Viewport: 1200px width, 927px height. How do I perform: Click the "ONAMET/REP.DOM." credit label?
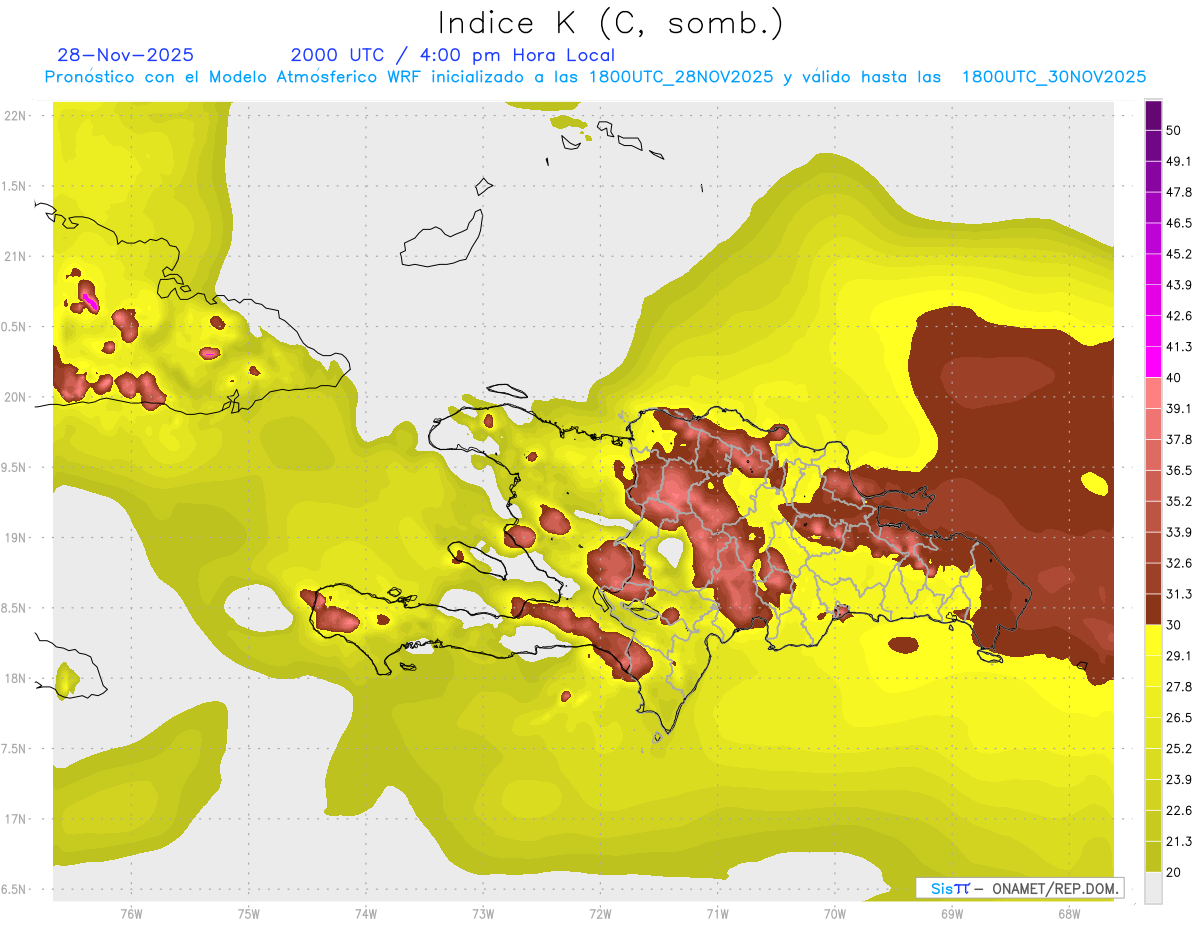click(x=1055, y=888)
